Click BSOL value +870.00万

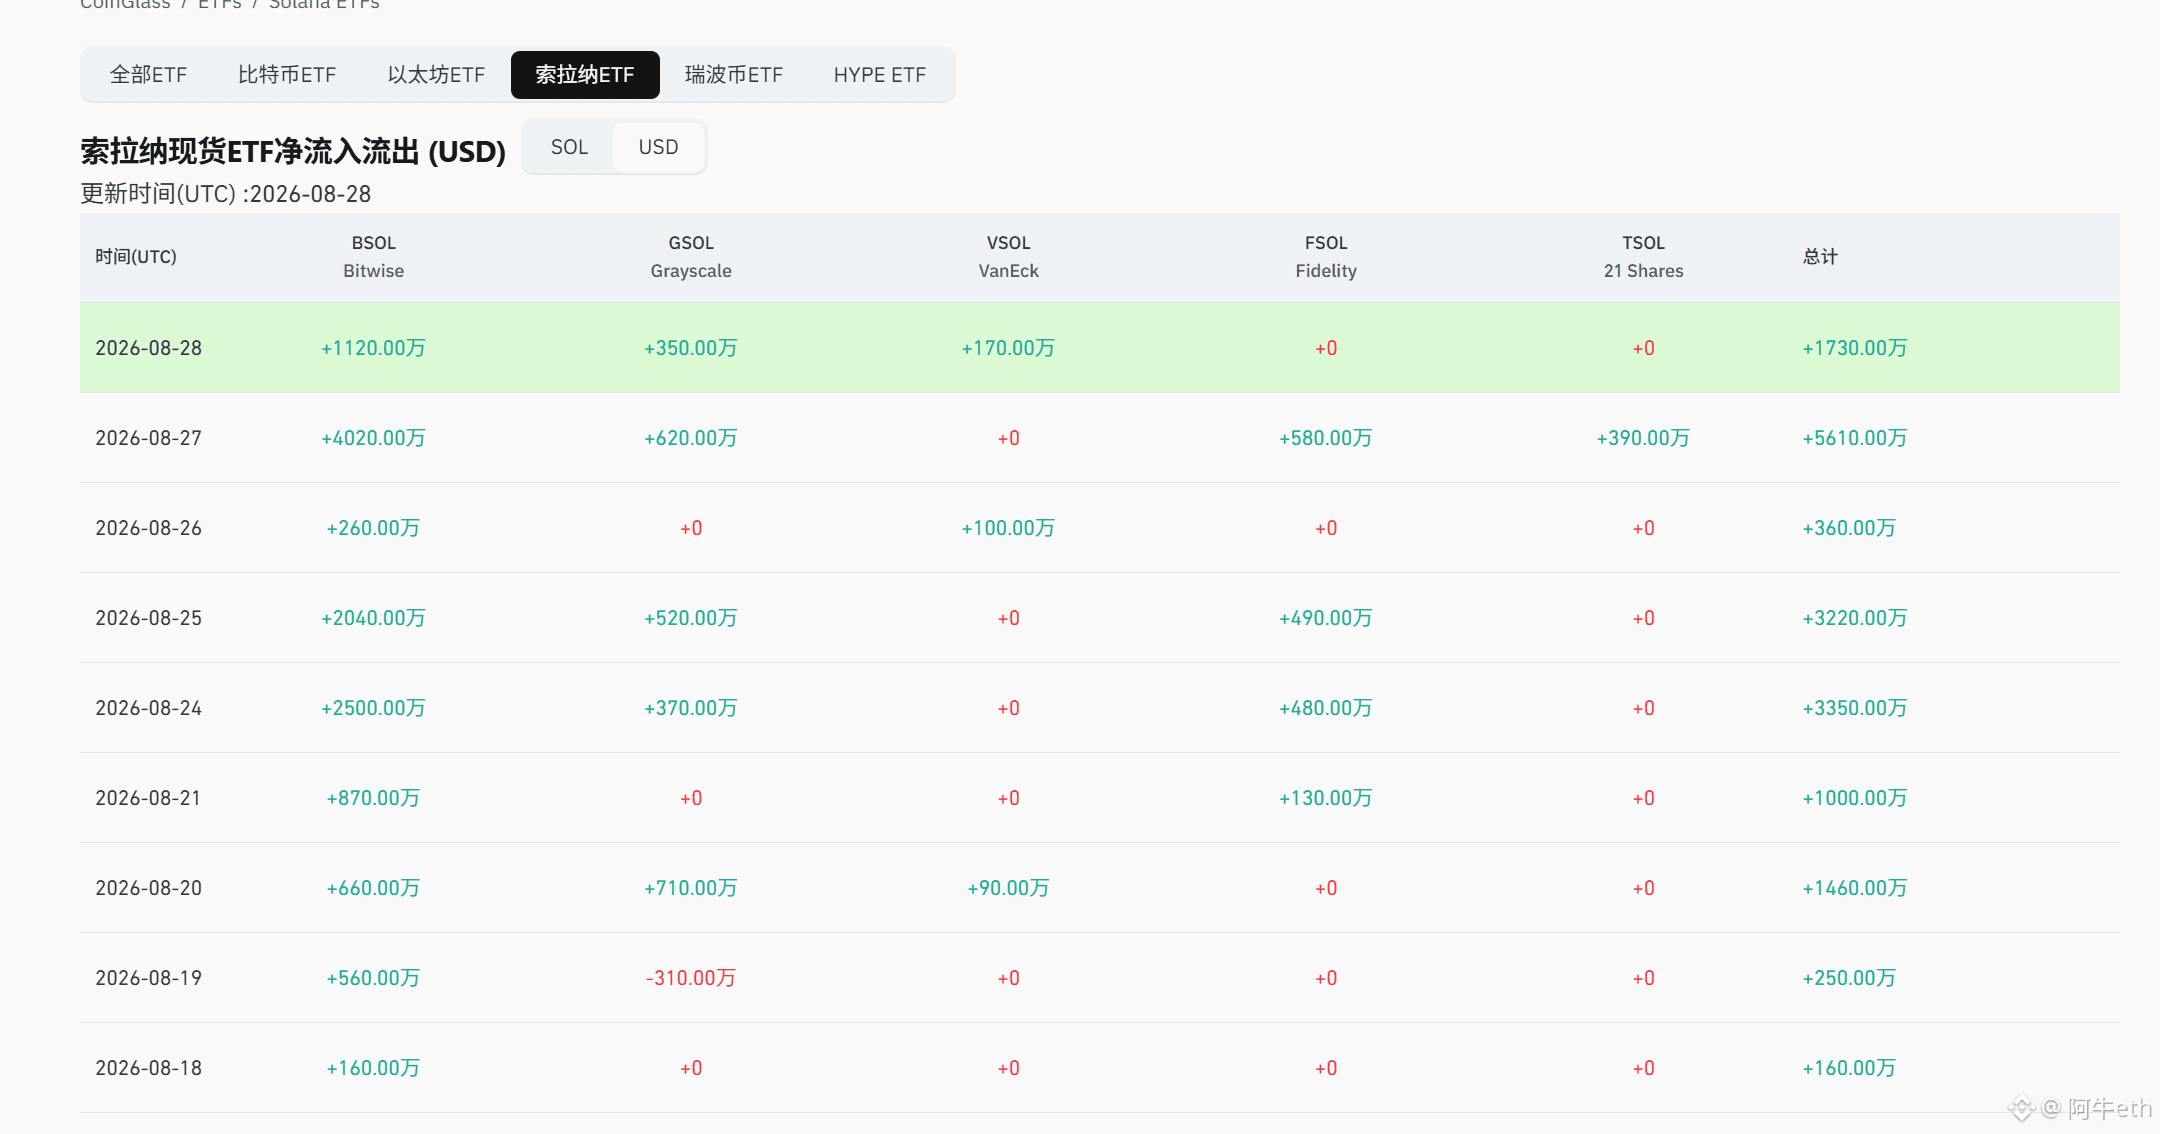pyautogui.click(x=373, y=798)
